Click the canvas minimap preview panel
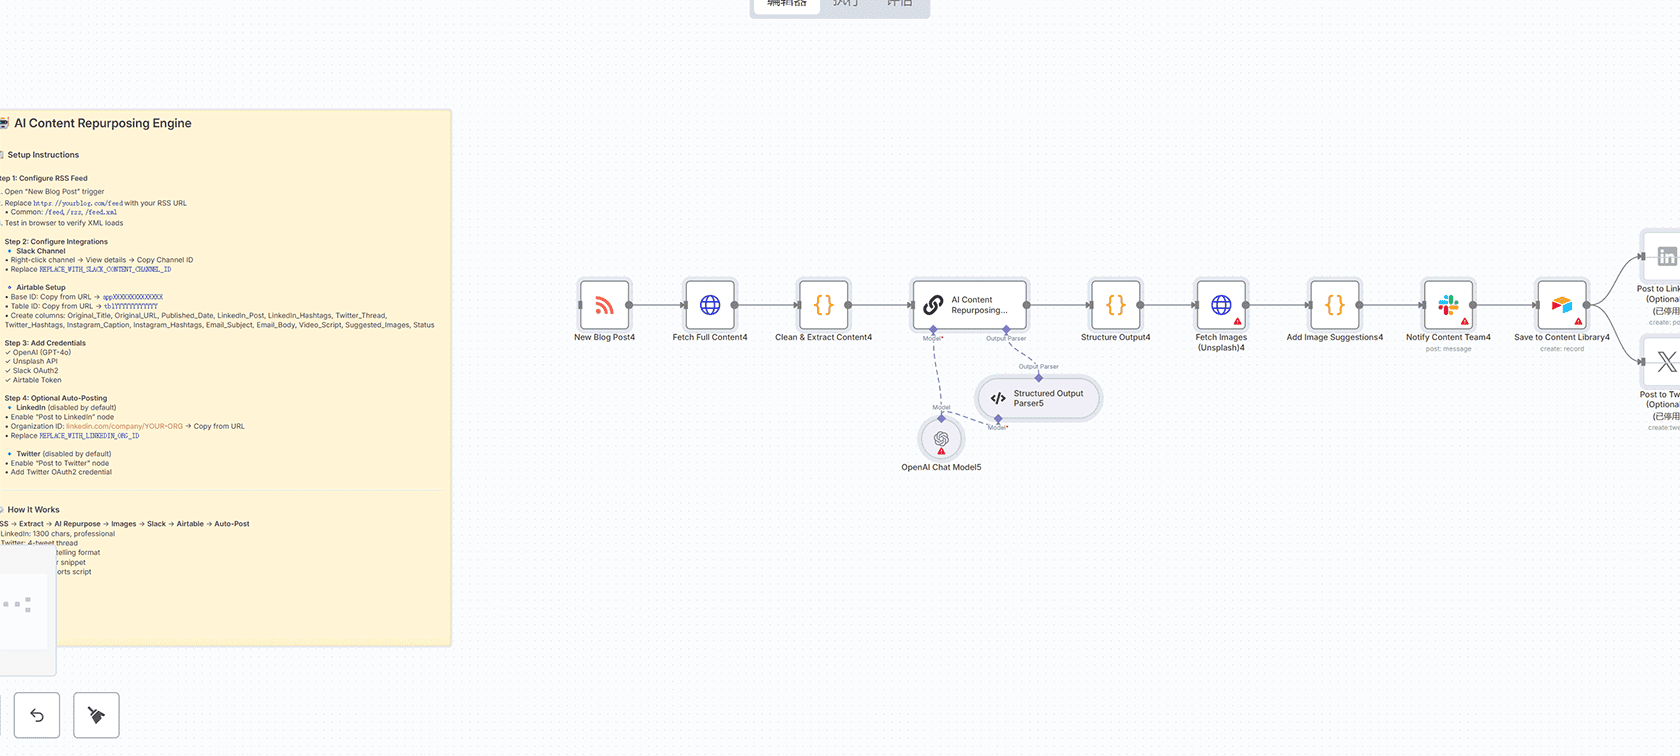Viewport: 1680px width, 756px height. tap(25, 610)
